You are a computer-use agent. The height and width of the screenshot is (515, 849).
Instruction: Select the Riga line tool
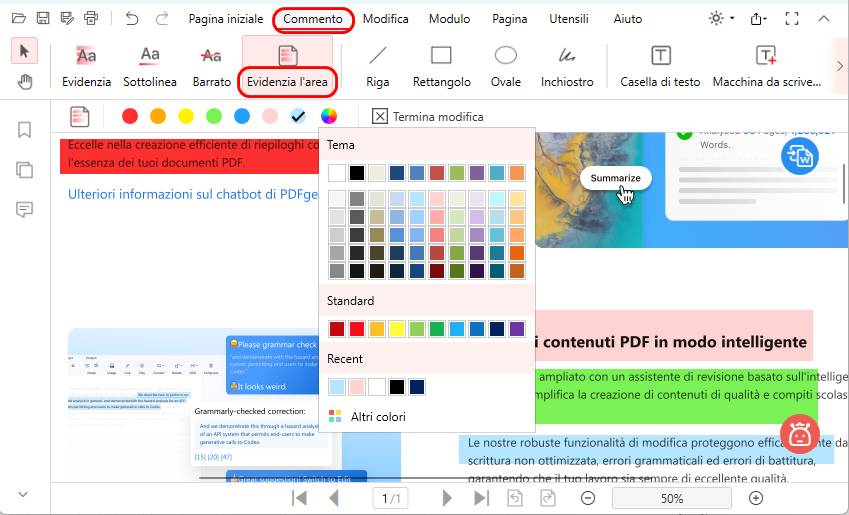377,67
